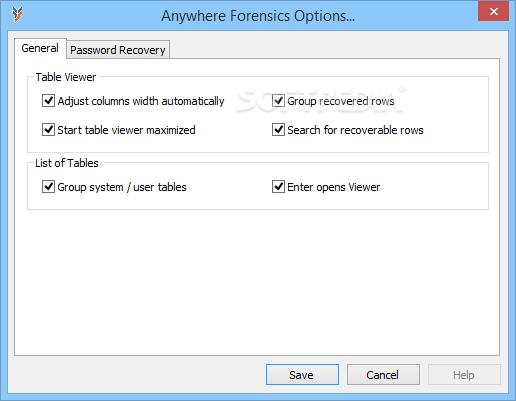Screen dimensions: 516x401
Task: Click the Anywhere Forensics app icon in title bar
Action: coord(17,15)
